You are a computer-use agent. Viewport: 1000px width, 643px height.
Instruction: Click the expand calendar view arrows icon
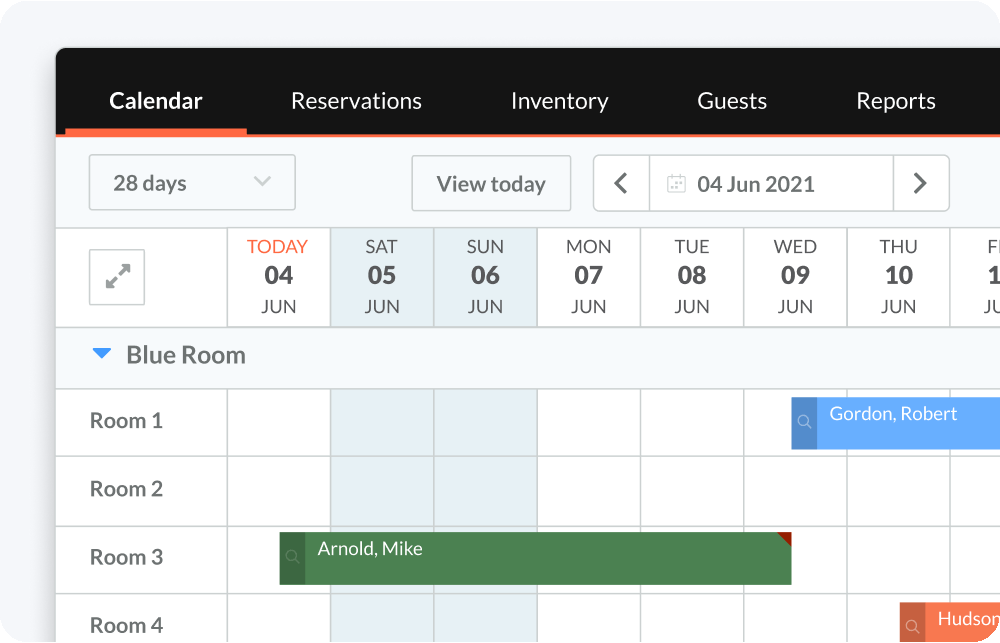pos(116,277)
